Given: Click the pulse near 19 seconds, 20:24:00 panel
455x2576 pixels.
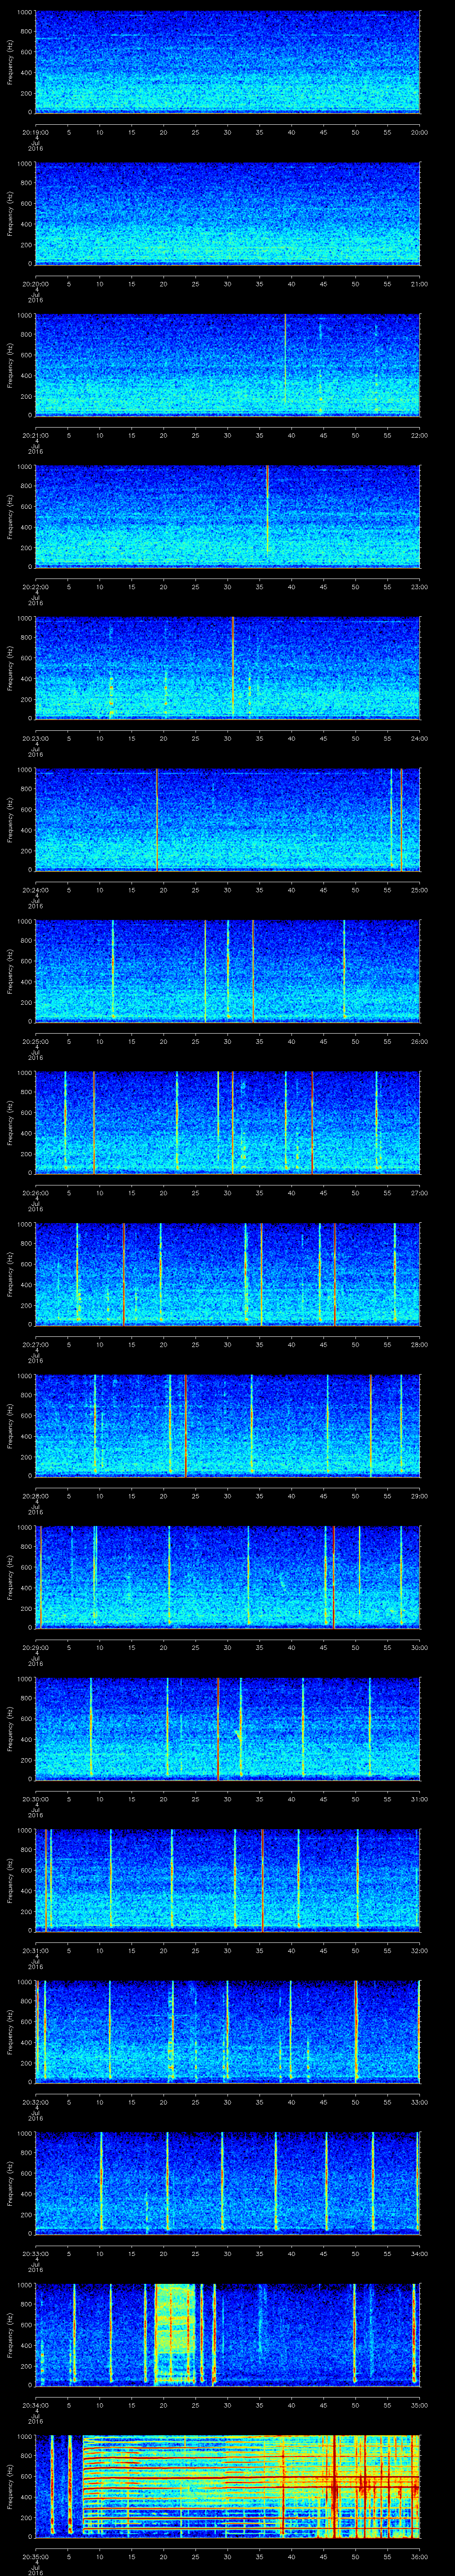Looking at the screenshot, I should [157, 820].
